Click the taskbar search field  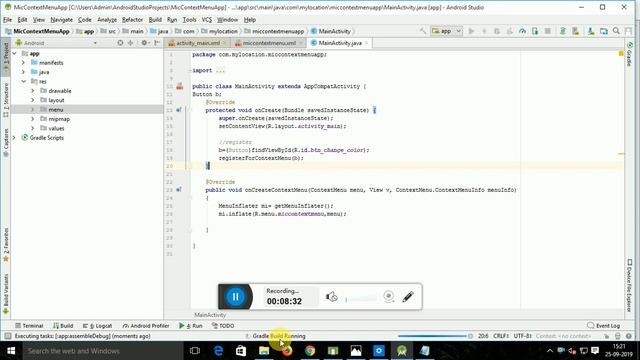click(102, 351)
